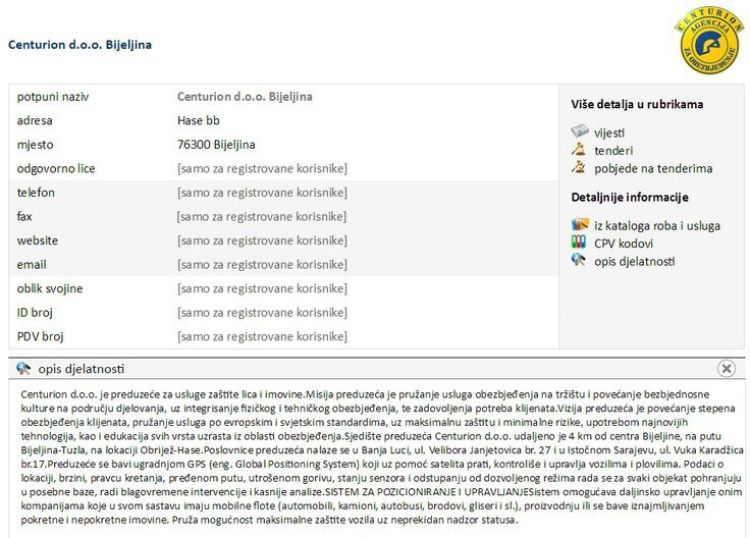Open pobjede na tenderima link

click(x=653, y=168)
